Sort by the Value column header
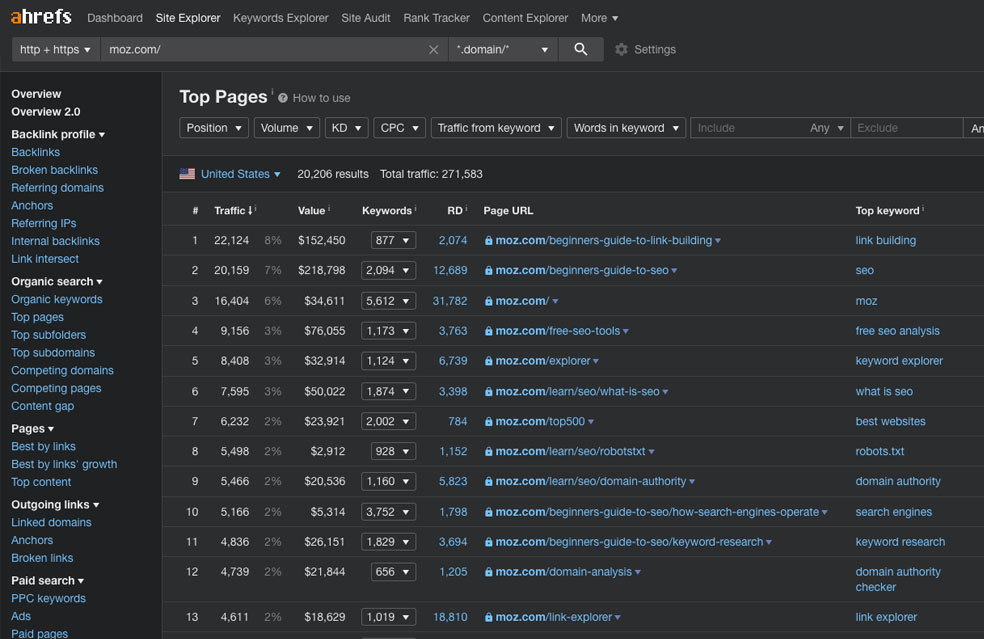Screen dimensions: 984x639 click(311, 211)
